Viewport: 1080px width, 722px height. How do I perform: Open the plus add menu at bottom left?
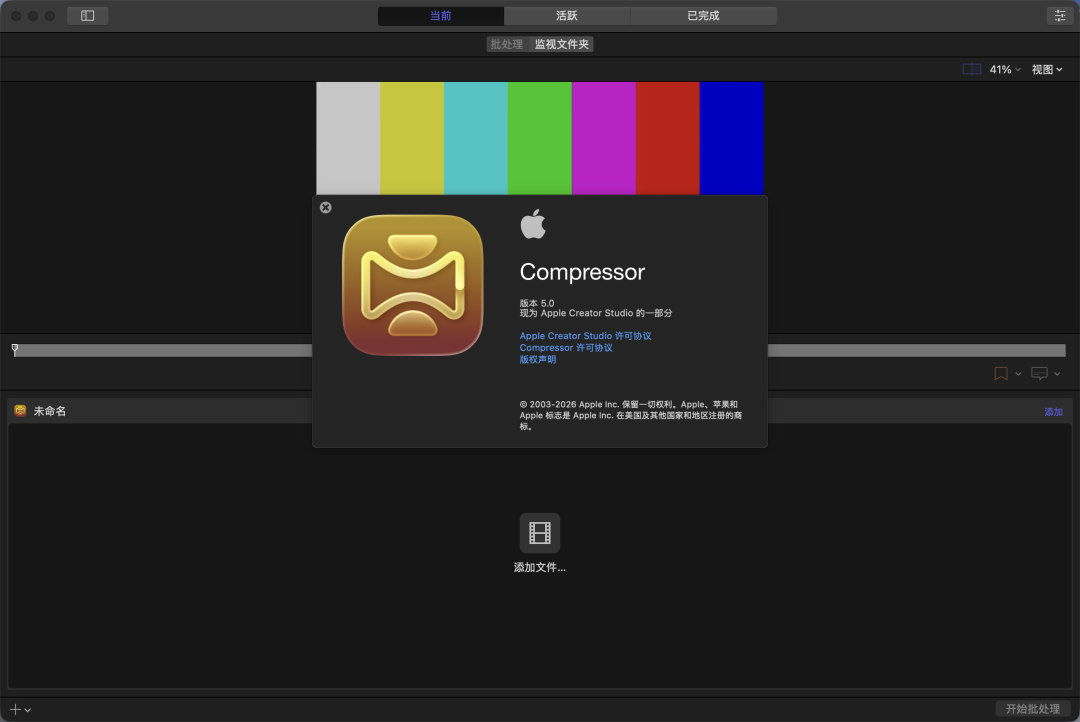pos(20,709)
